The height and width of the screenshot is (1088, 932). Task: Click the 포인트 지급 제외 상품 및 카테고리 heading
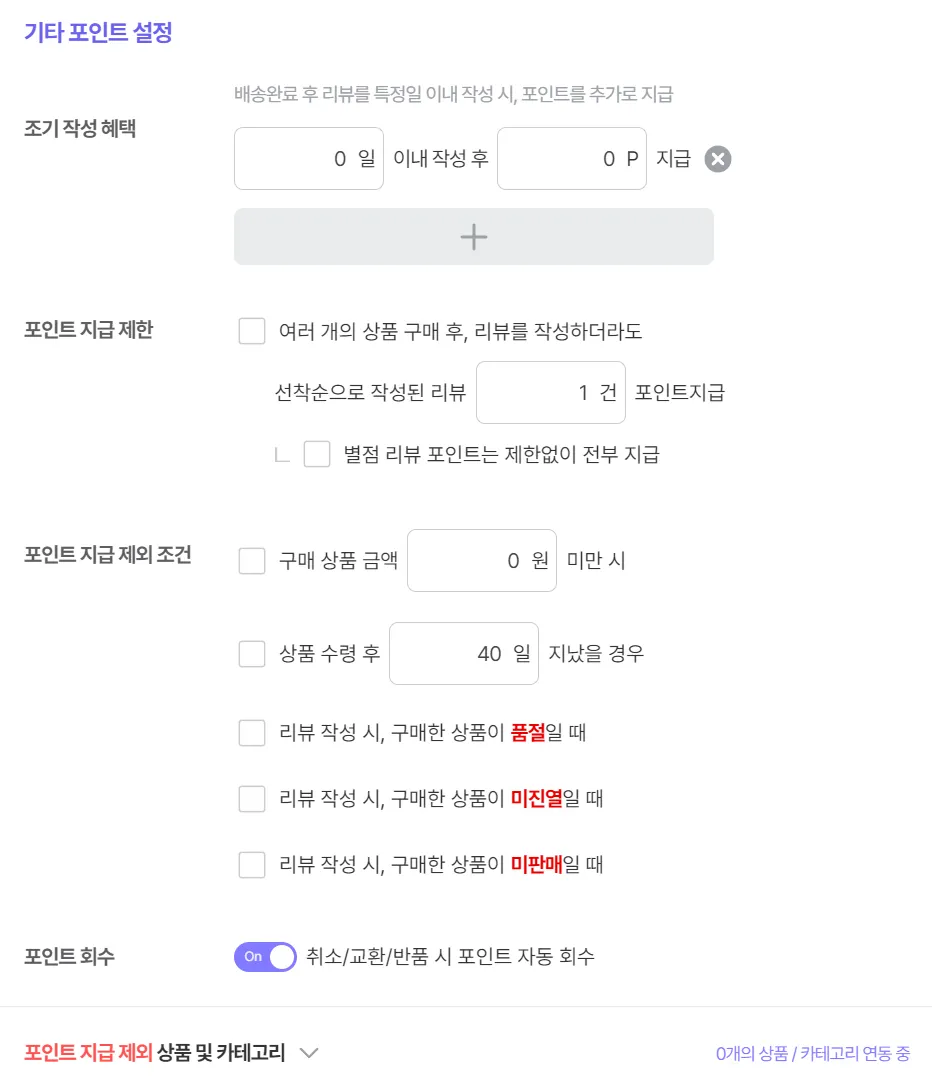[x=155, y=1053]
